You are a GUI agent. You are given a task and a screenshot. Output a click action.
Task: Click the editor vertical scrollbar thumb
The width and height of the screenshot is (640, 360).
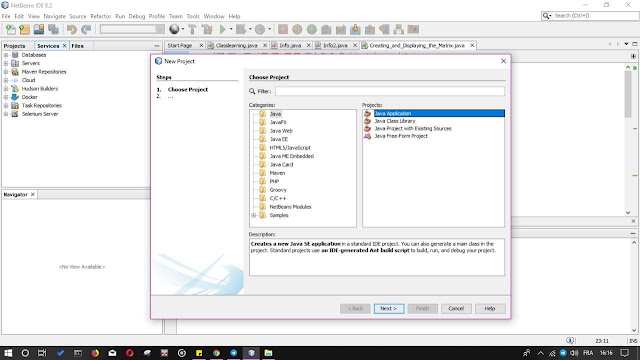click(x=628, y=95)
